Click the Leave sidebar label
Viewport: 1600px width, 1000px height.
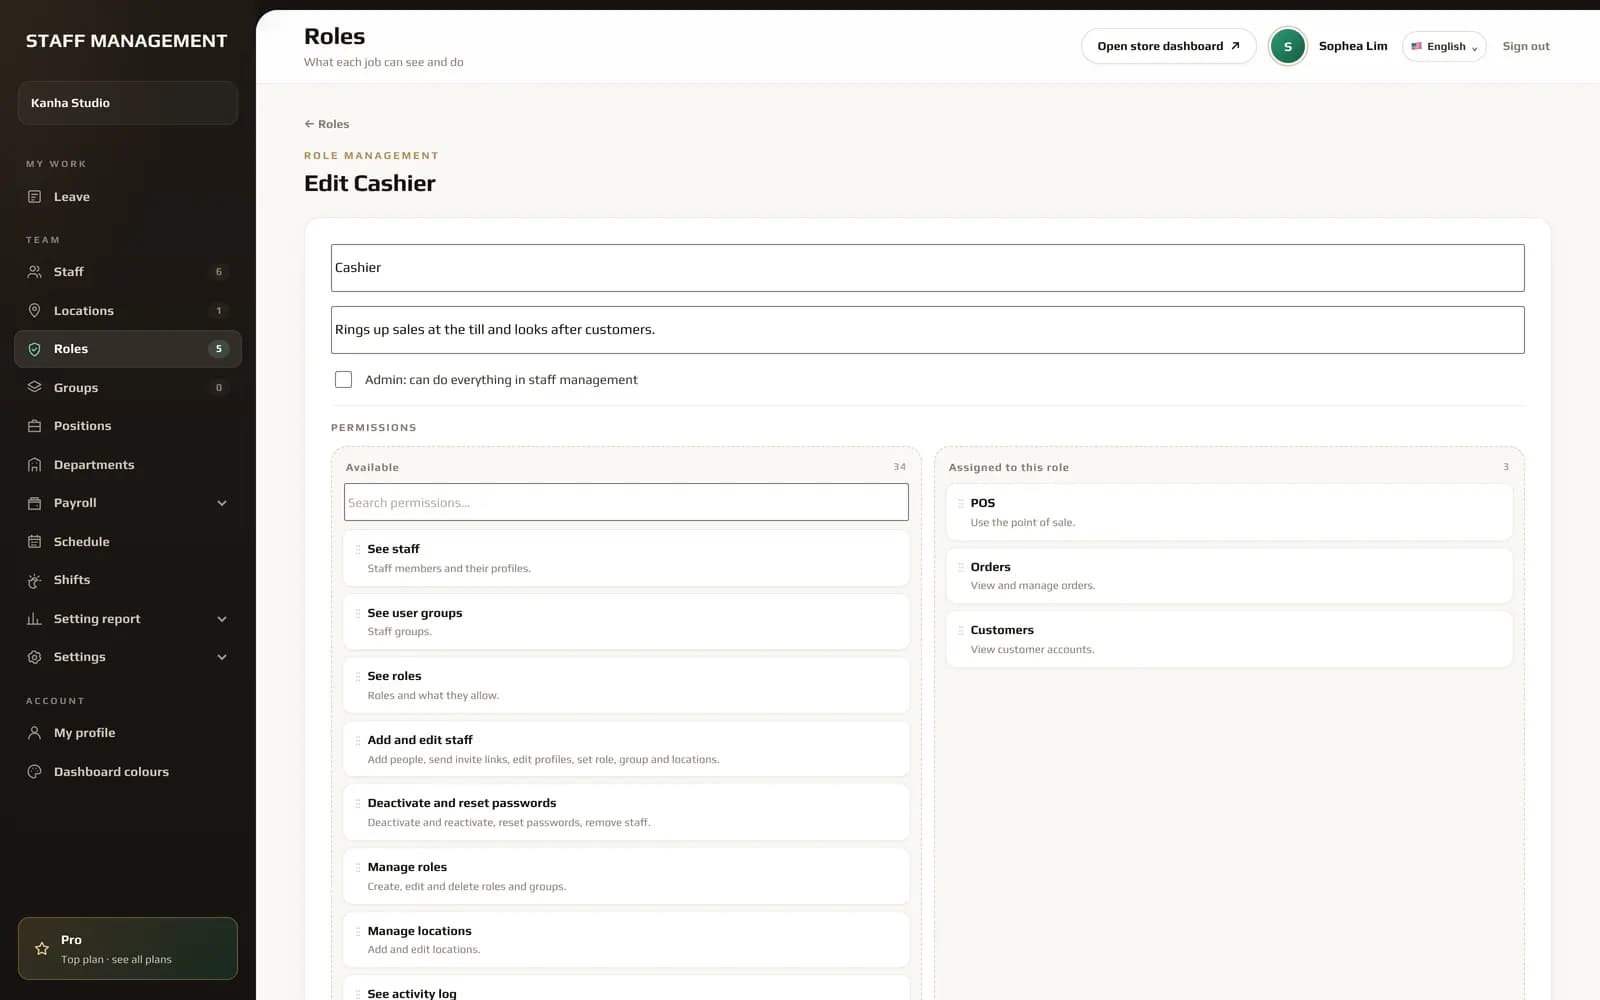(x=72, y=197)
